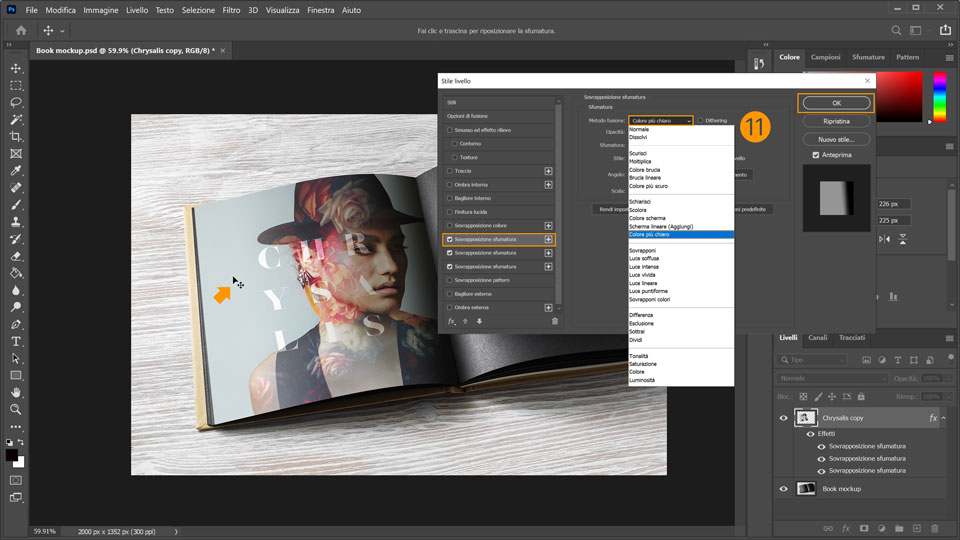The image size is (960, 540).
Task: Click the delete layer trash icon in Livelli
Action: [x=934, y=528]
